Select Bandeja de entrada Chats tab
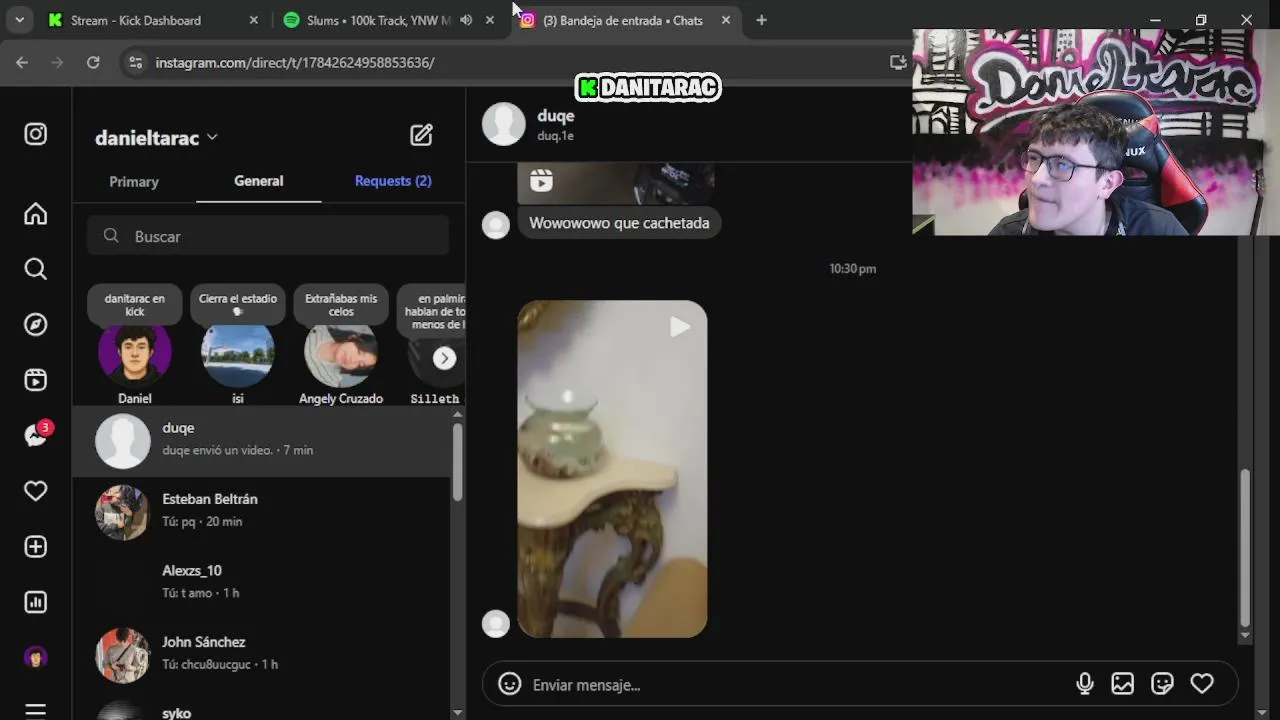This screenshot has width=1280, height=720. 622,20
